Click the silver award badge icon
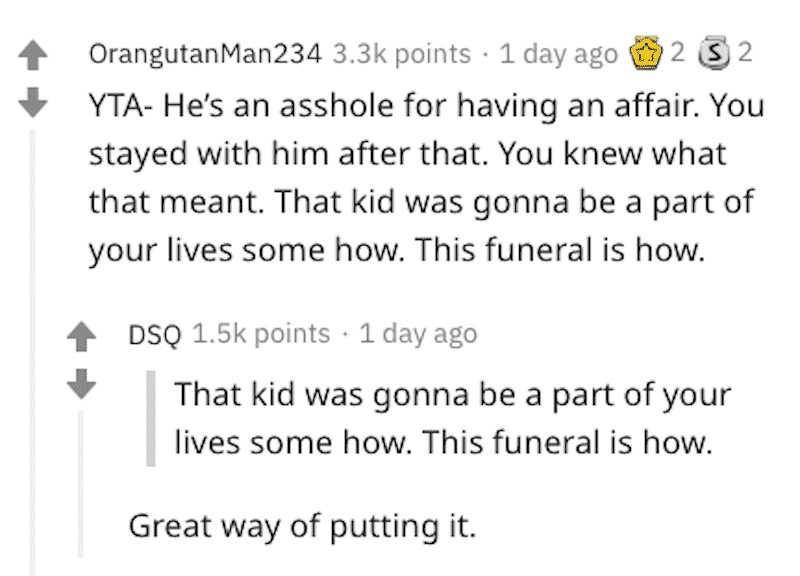800x576 pixels. click(714, 53)
